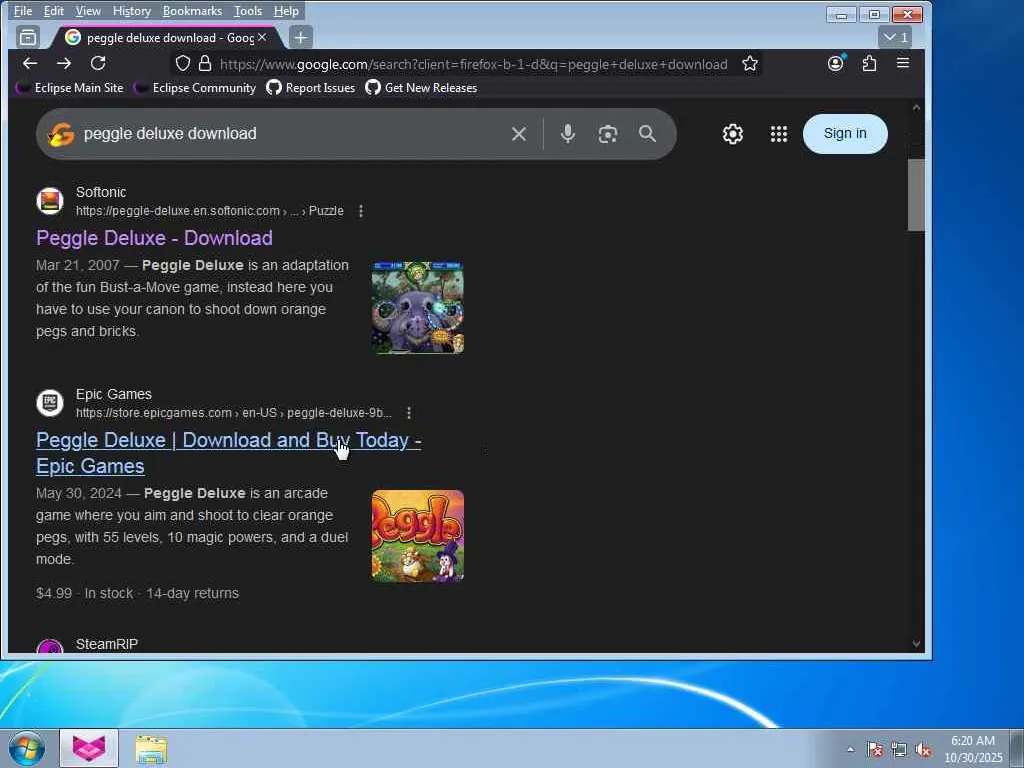Open the Help menu
Screen dimensions: 1024x768
point(286,11)
